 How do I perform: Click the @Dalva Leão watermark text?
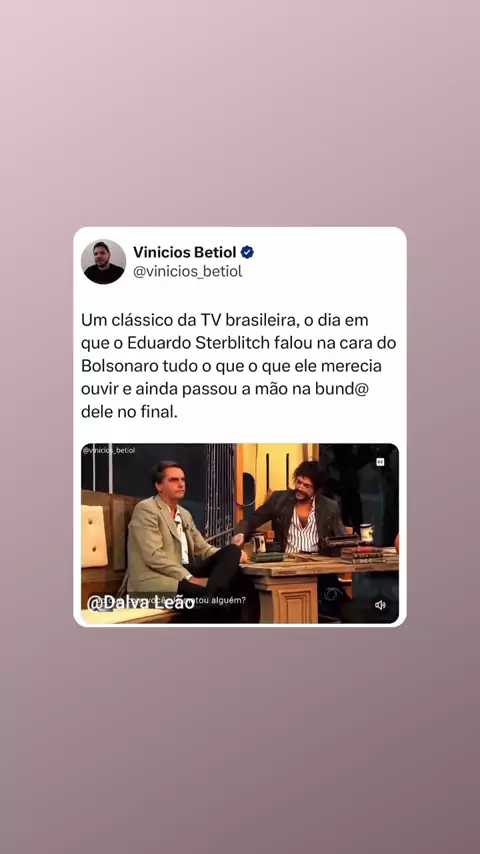click(x=141, y=603)
